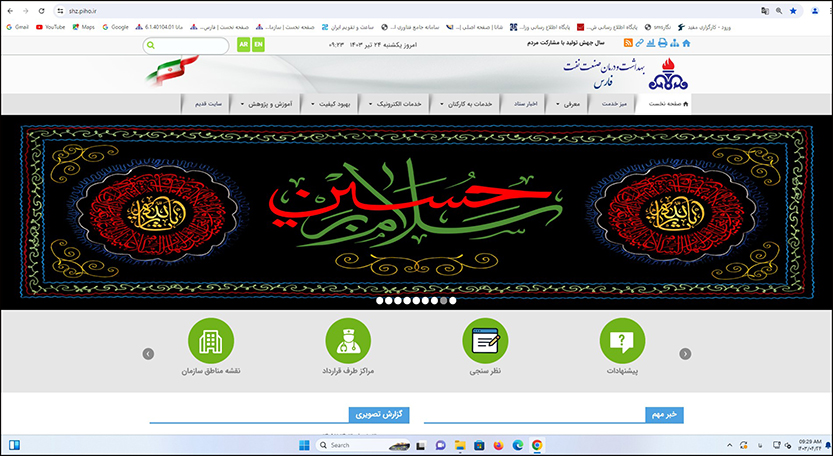Image resolution: width=833 pixels, height=456 pixels.
Task: Open the widgets panel on the taskbar
Action: point(14,445)
